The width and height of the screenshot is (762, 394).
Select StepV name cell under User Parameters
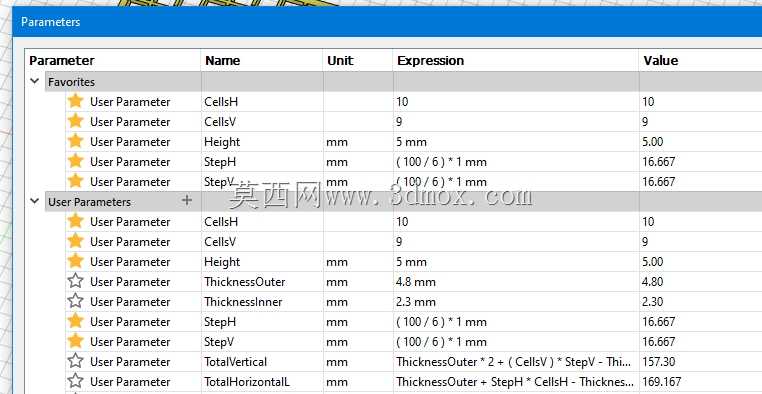coord(262,342)
